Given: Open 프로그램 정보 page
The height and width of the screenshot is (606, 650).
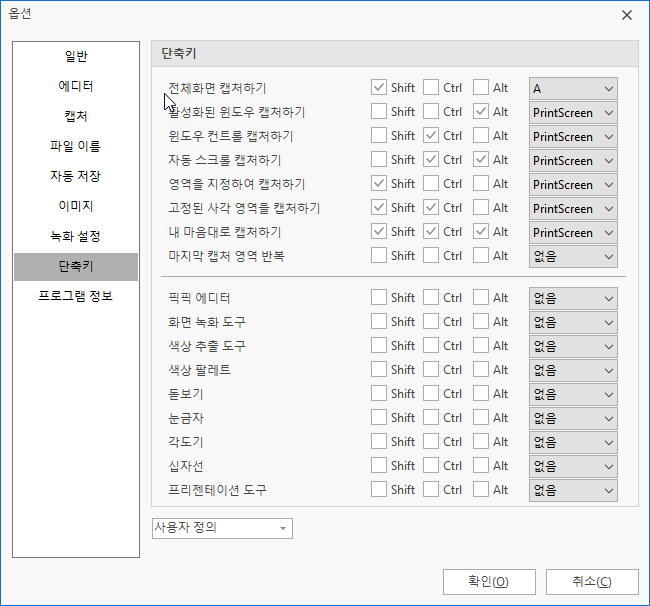Looking at the screenshot, I should [76, 296].
